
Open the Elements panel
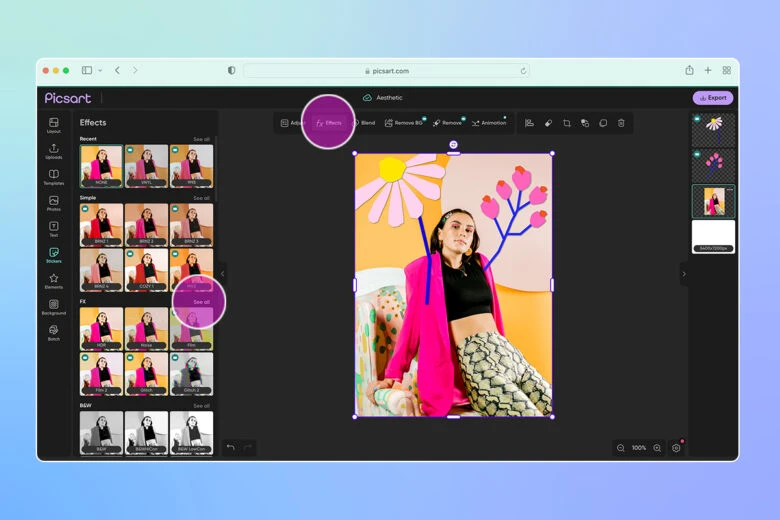tap(53, 281)
